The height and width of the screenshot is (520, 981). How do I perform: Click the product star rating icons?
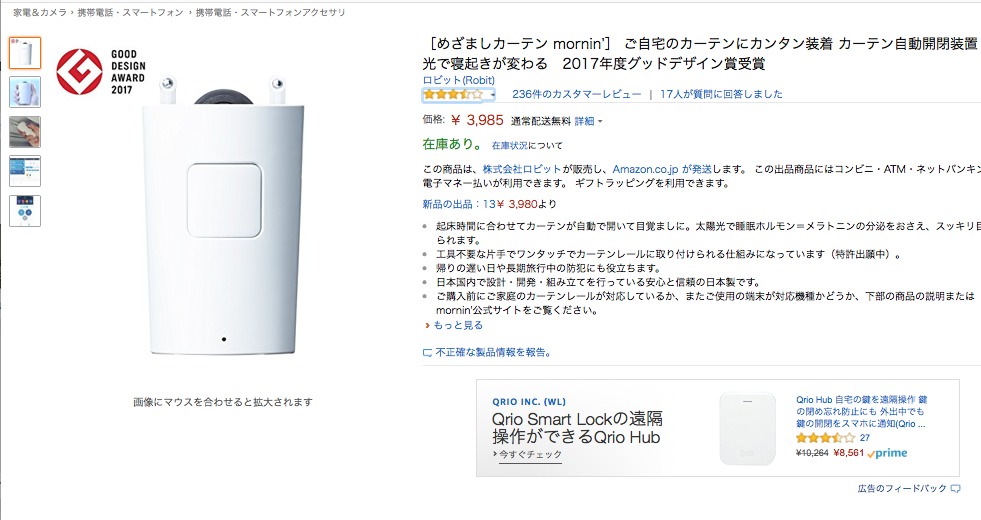tap(452, 94)
